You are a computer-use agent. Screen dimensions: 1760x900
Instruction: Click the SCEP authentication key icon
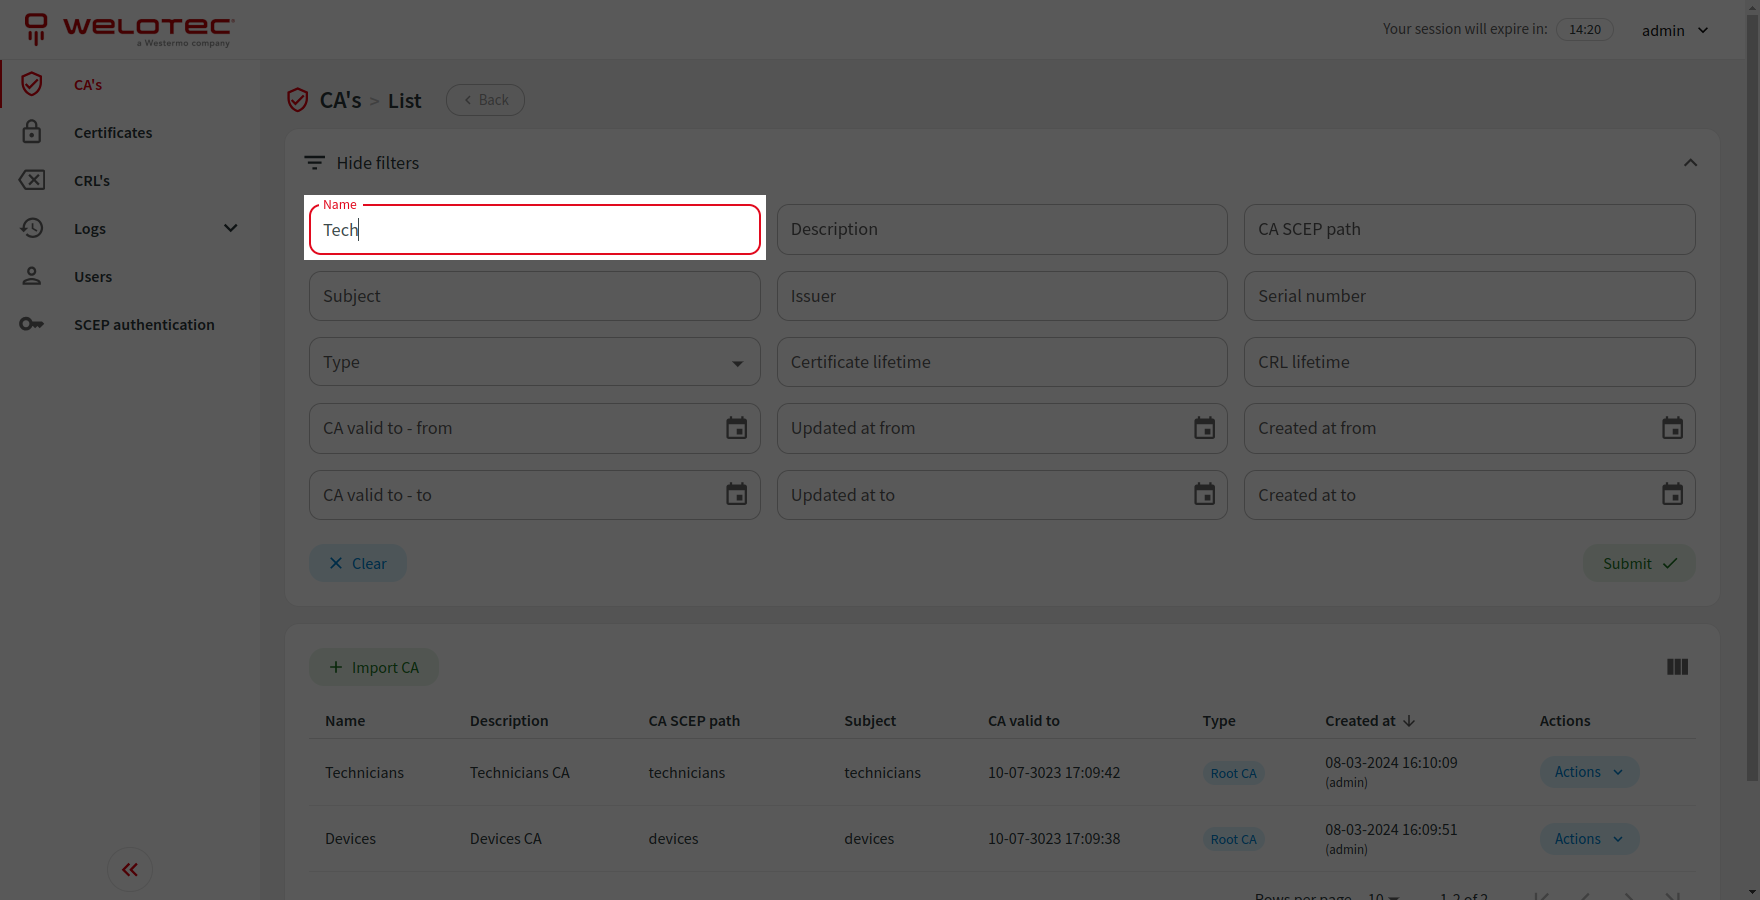(32, 324)
